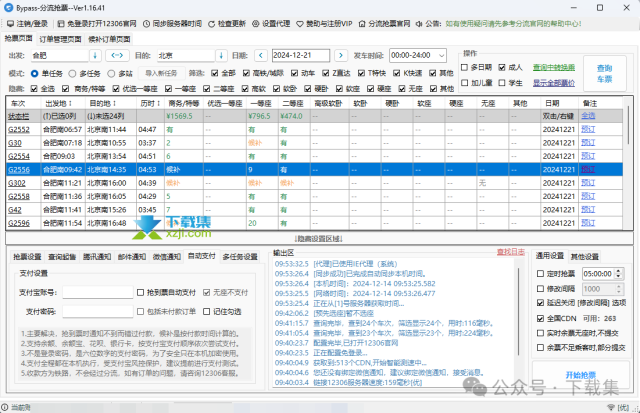
Task: Select 多任务 mode radio button
Action: pos(72,73)
